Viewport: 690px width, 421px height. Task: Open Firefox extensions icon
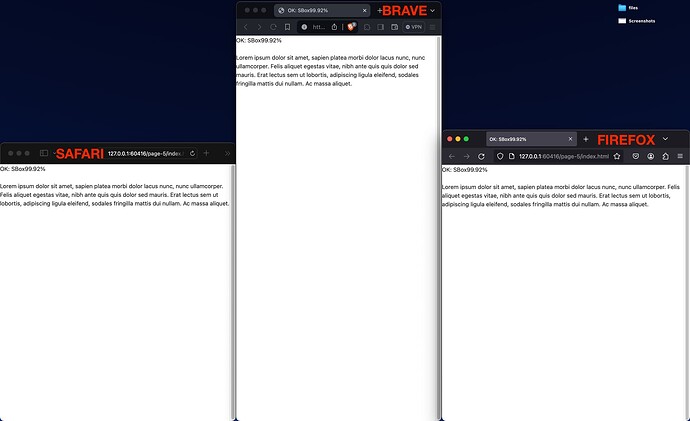(x=665, y=156)
